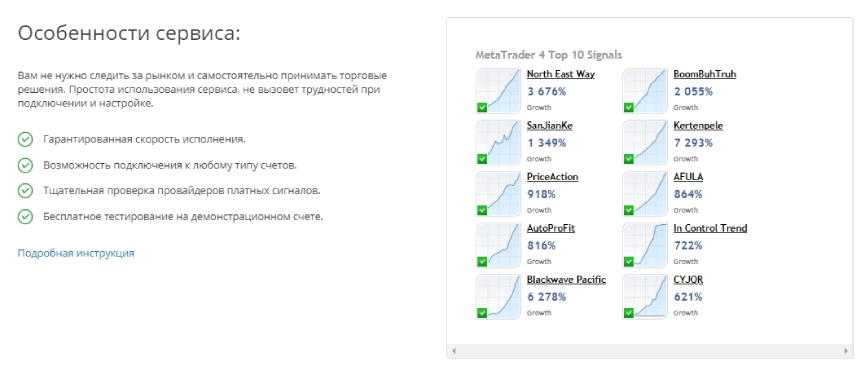
Task: Click the North East Way growth chart thumbnail
Action: [498, 91]
